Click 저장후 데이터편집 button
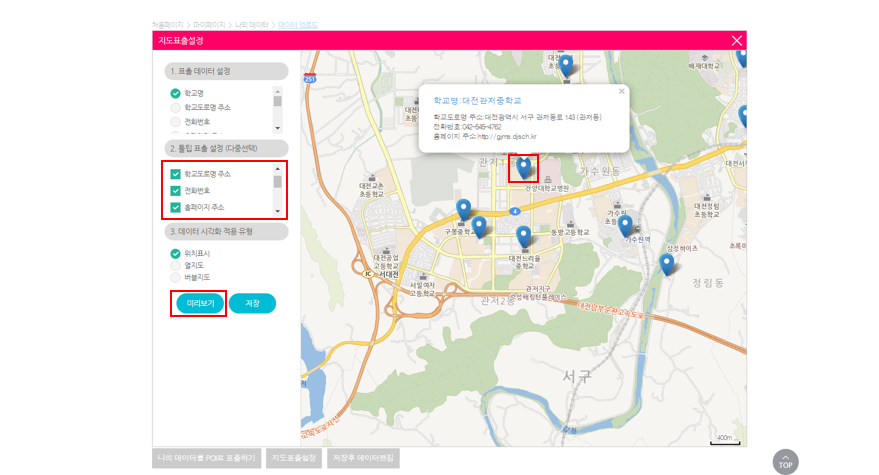879x475 pixels. point(363,458)
